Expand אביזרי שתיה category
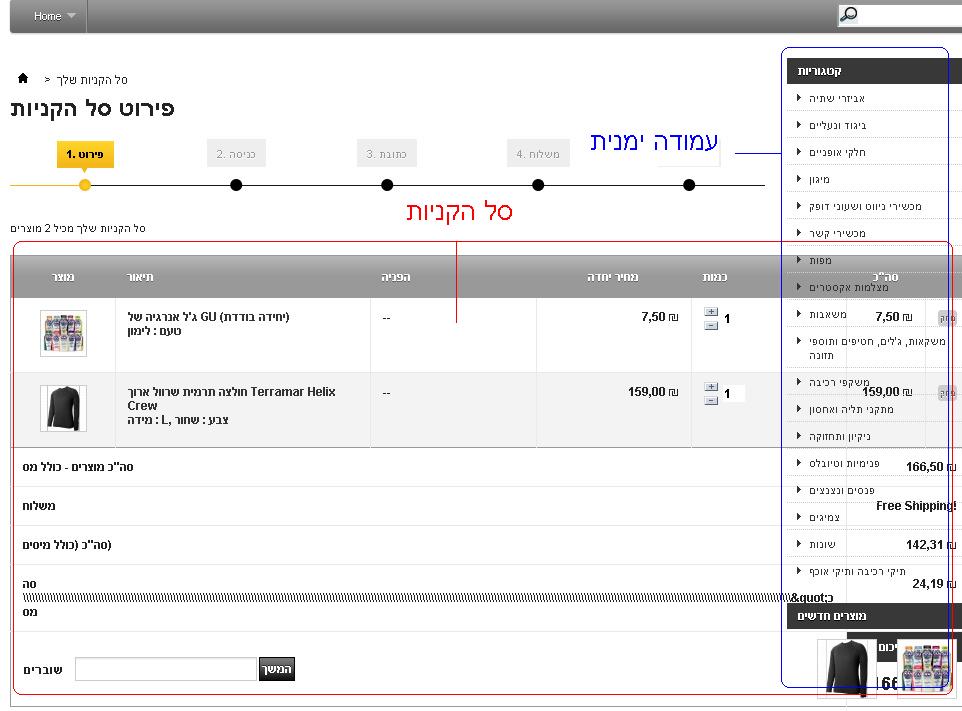Viewport: 962px width, 711px height. (x=837, y=98)
